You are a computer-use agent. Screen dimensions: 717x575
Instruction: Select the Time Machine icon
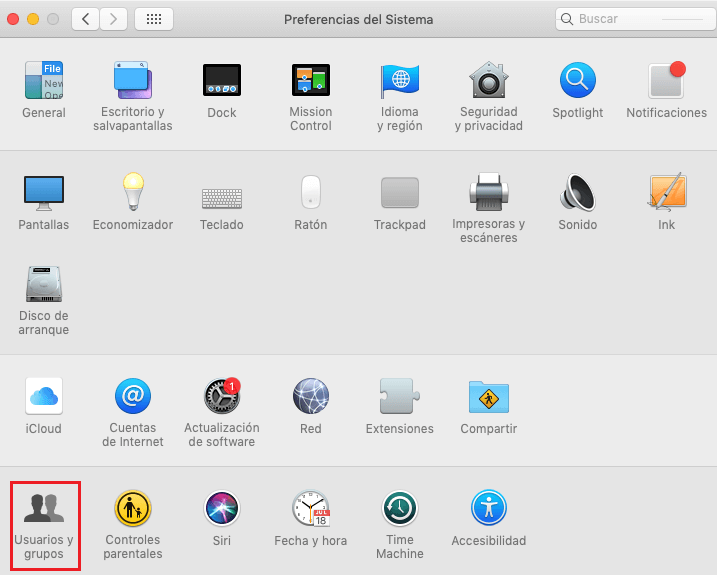[399, 509]
